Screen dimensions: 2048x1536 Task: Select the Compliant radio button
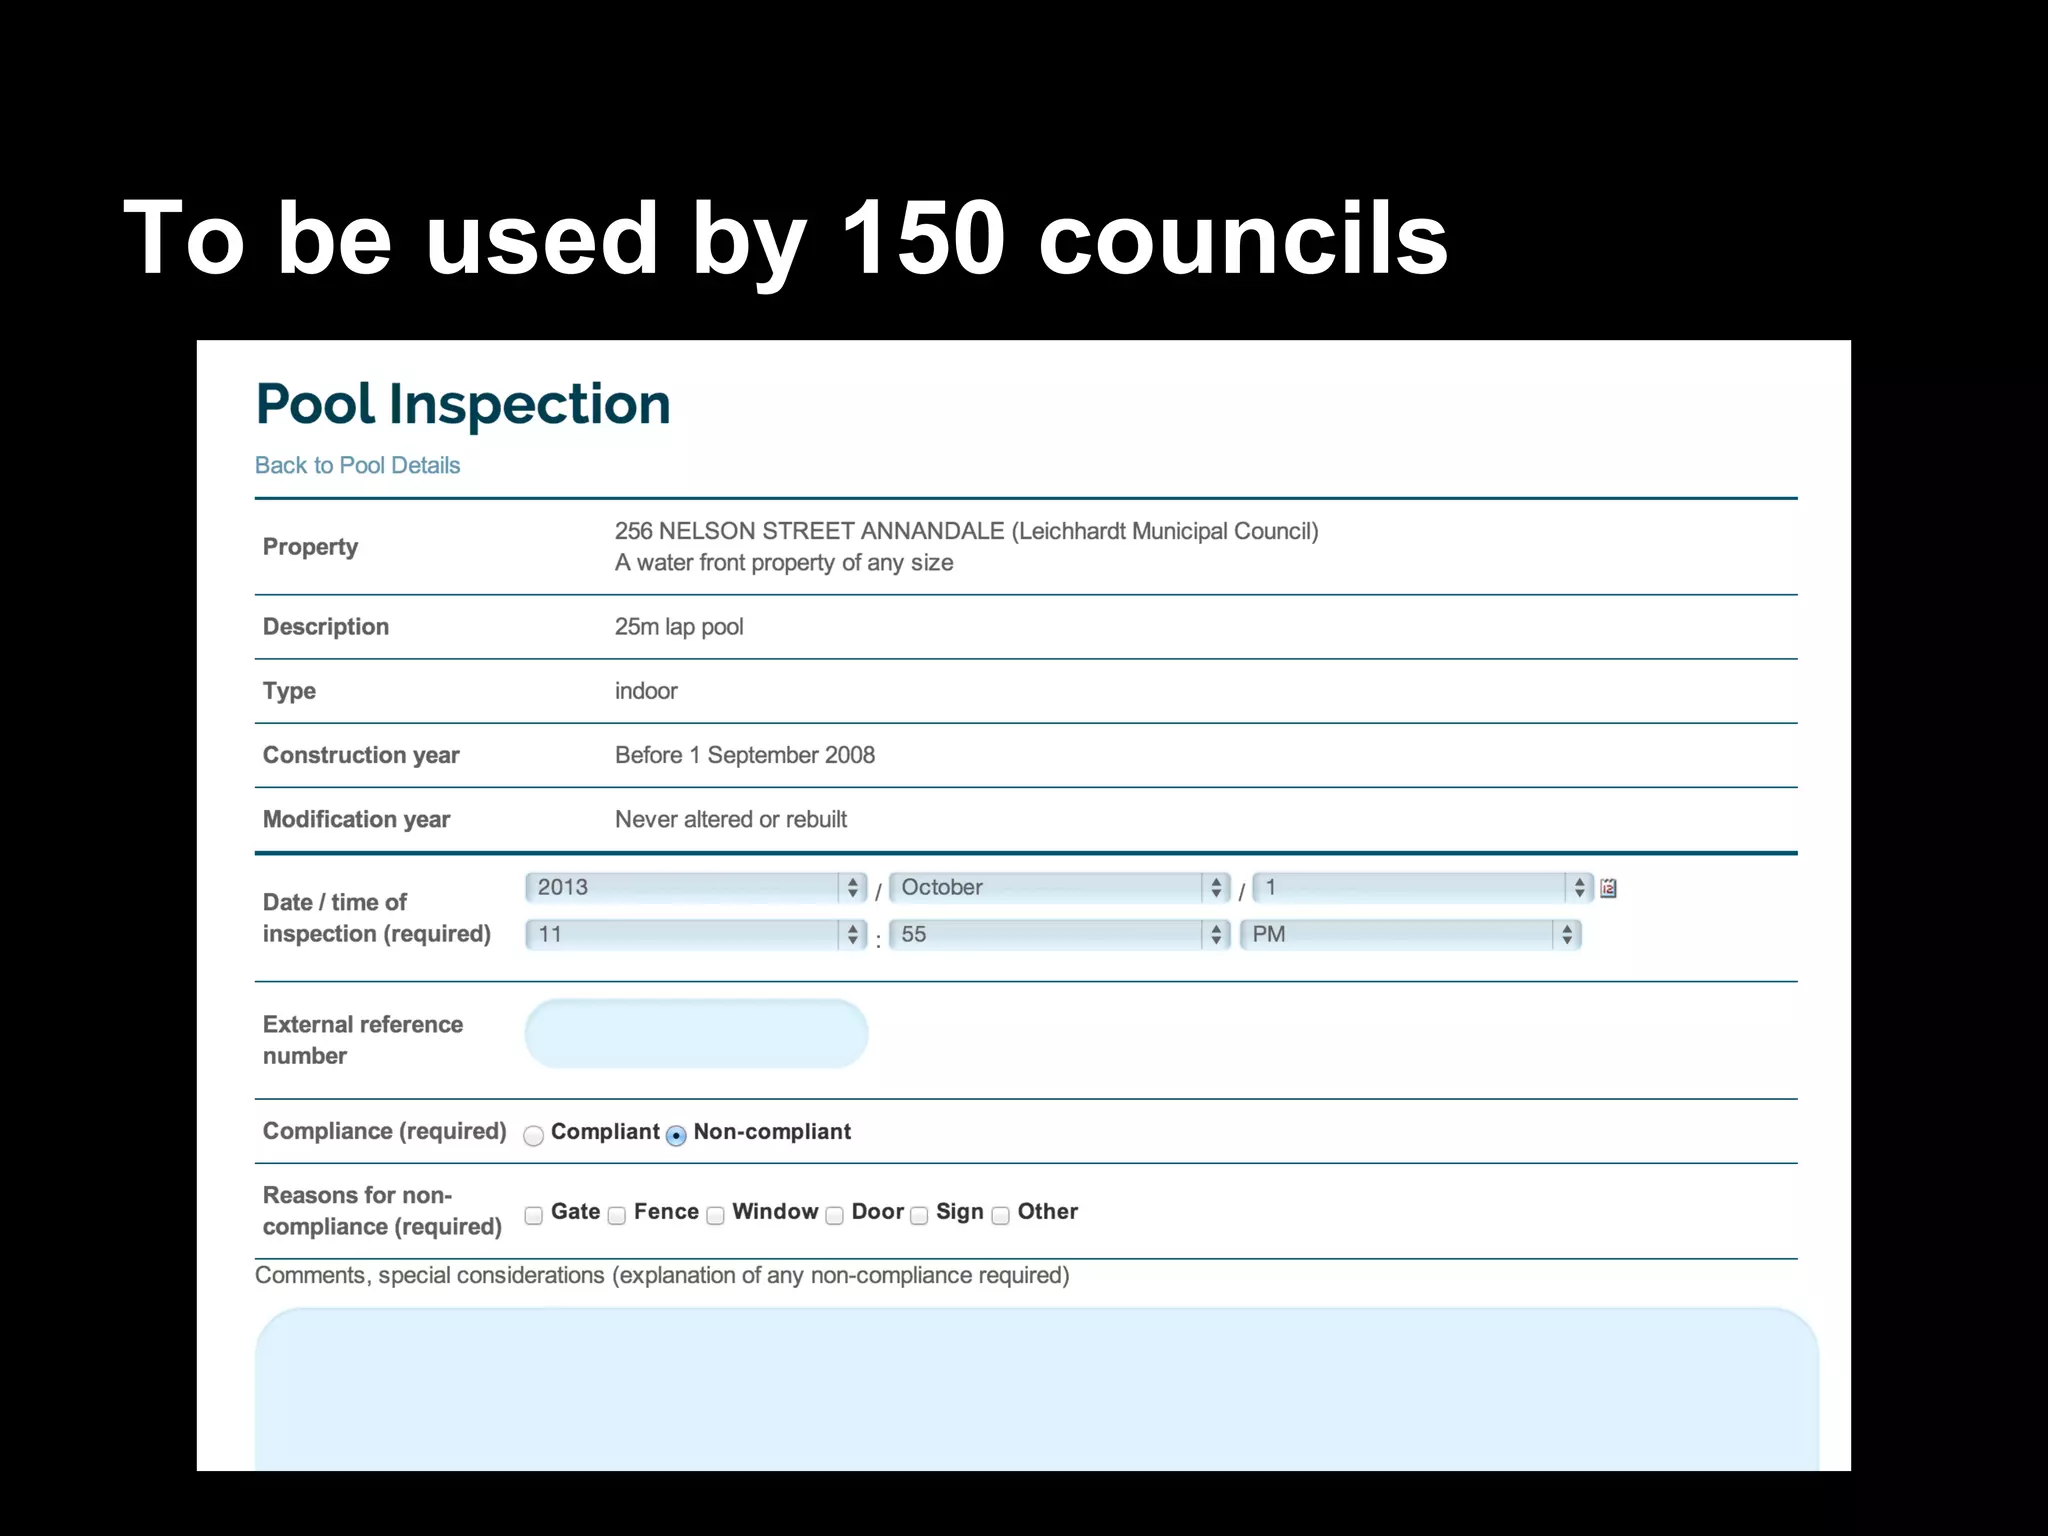[x=534, y=1135]
